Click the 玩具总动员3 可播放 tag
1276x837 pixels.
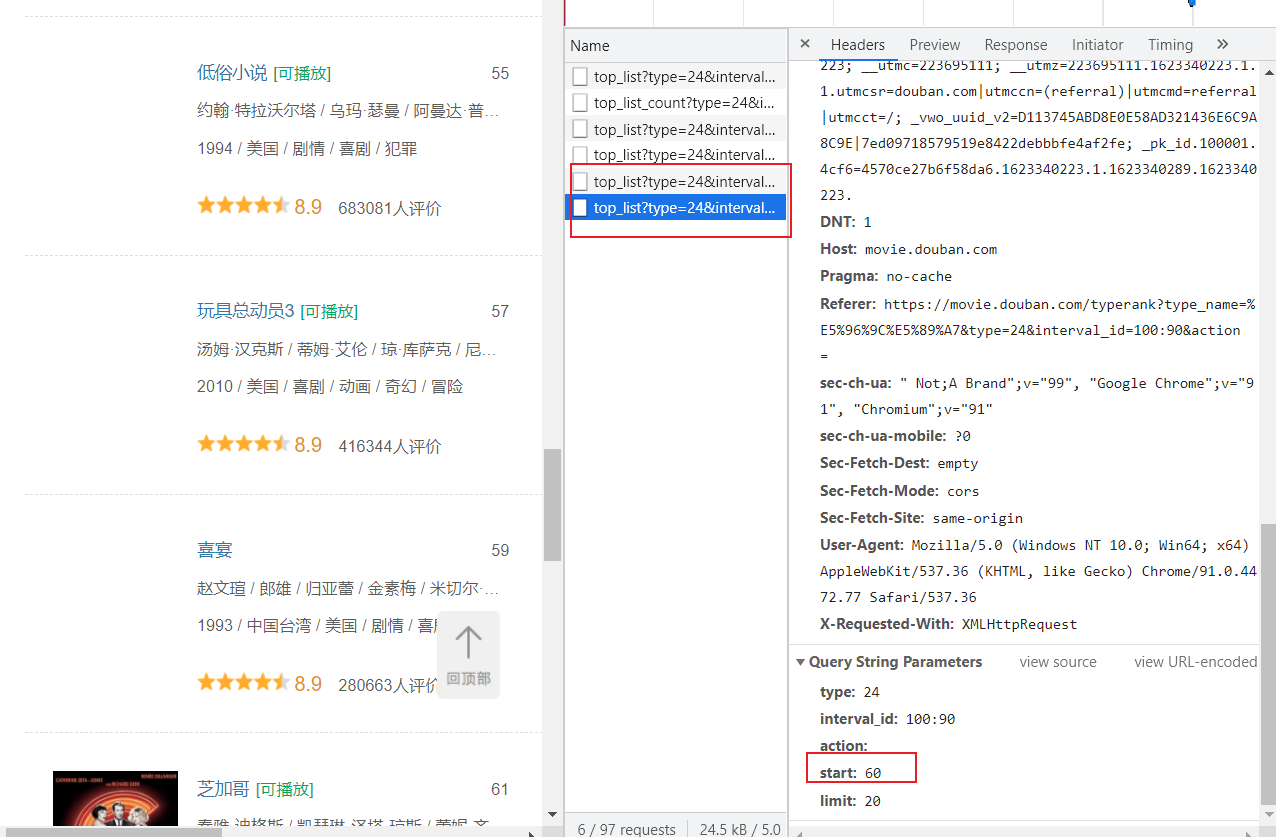(329, 312)
